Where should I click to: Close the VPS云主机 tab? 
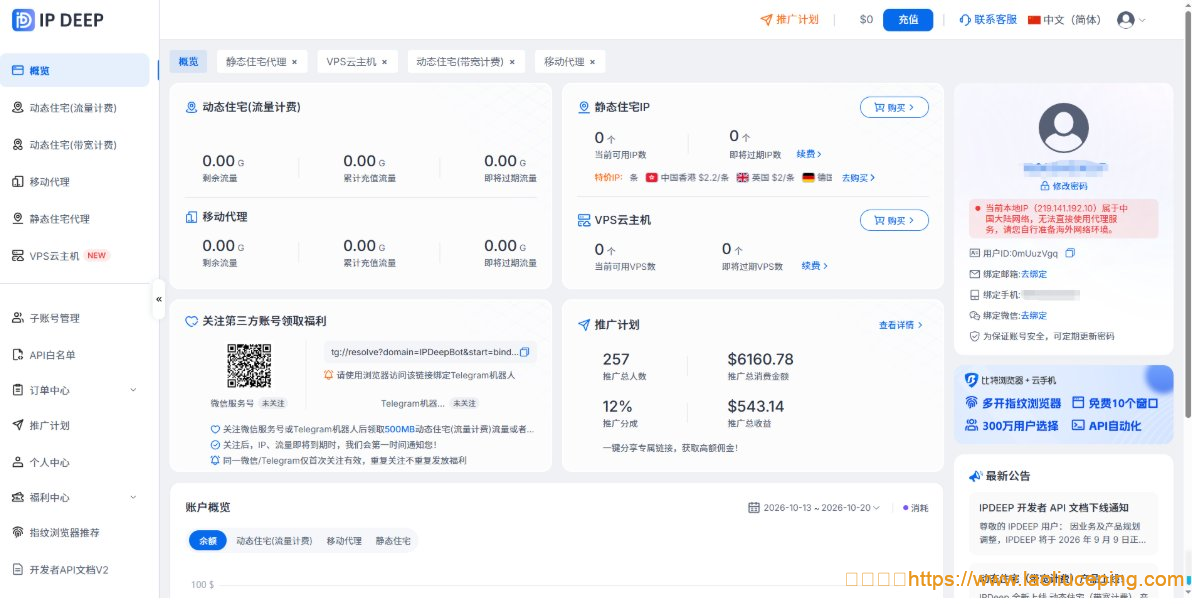pyautogui.click(x=385, y=62)
